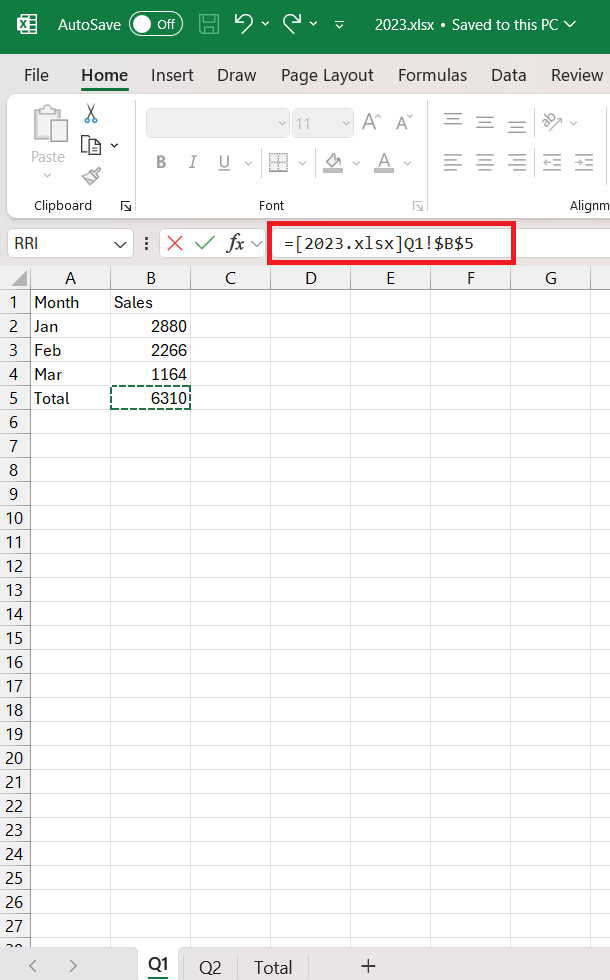Screen dimensions: 610x980
Task: Expand the file name saved-location dropdown
Action: pos(569,24)
